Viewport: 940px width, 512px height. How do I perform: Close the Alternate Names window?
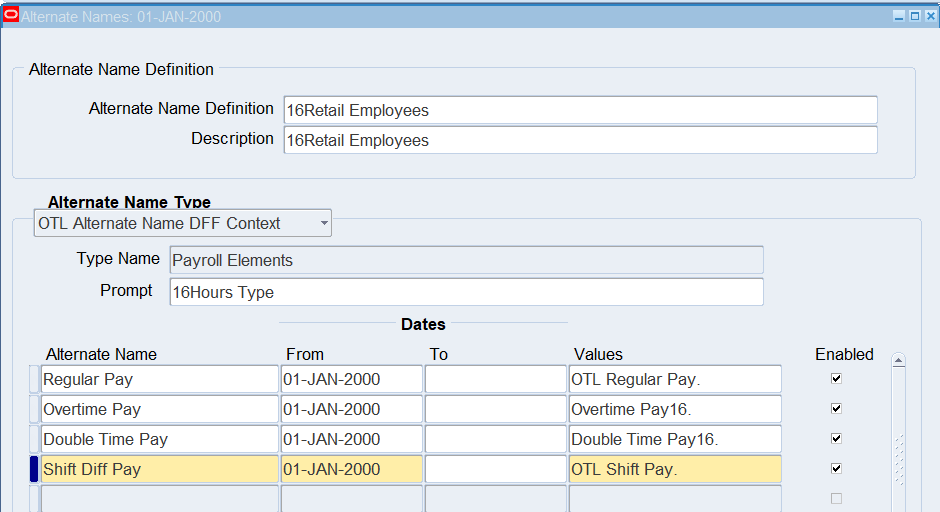[x=929, y=16]
